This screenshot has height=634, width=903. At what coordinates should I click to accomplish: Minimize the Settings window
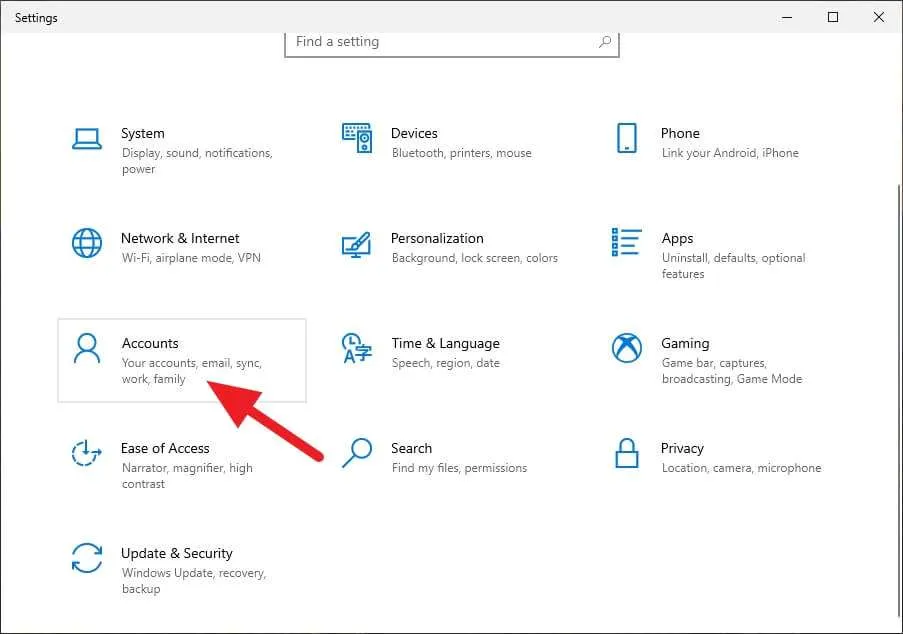click(x=787, y=17)
